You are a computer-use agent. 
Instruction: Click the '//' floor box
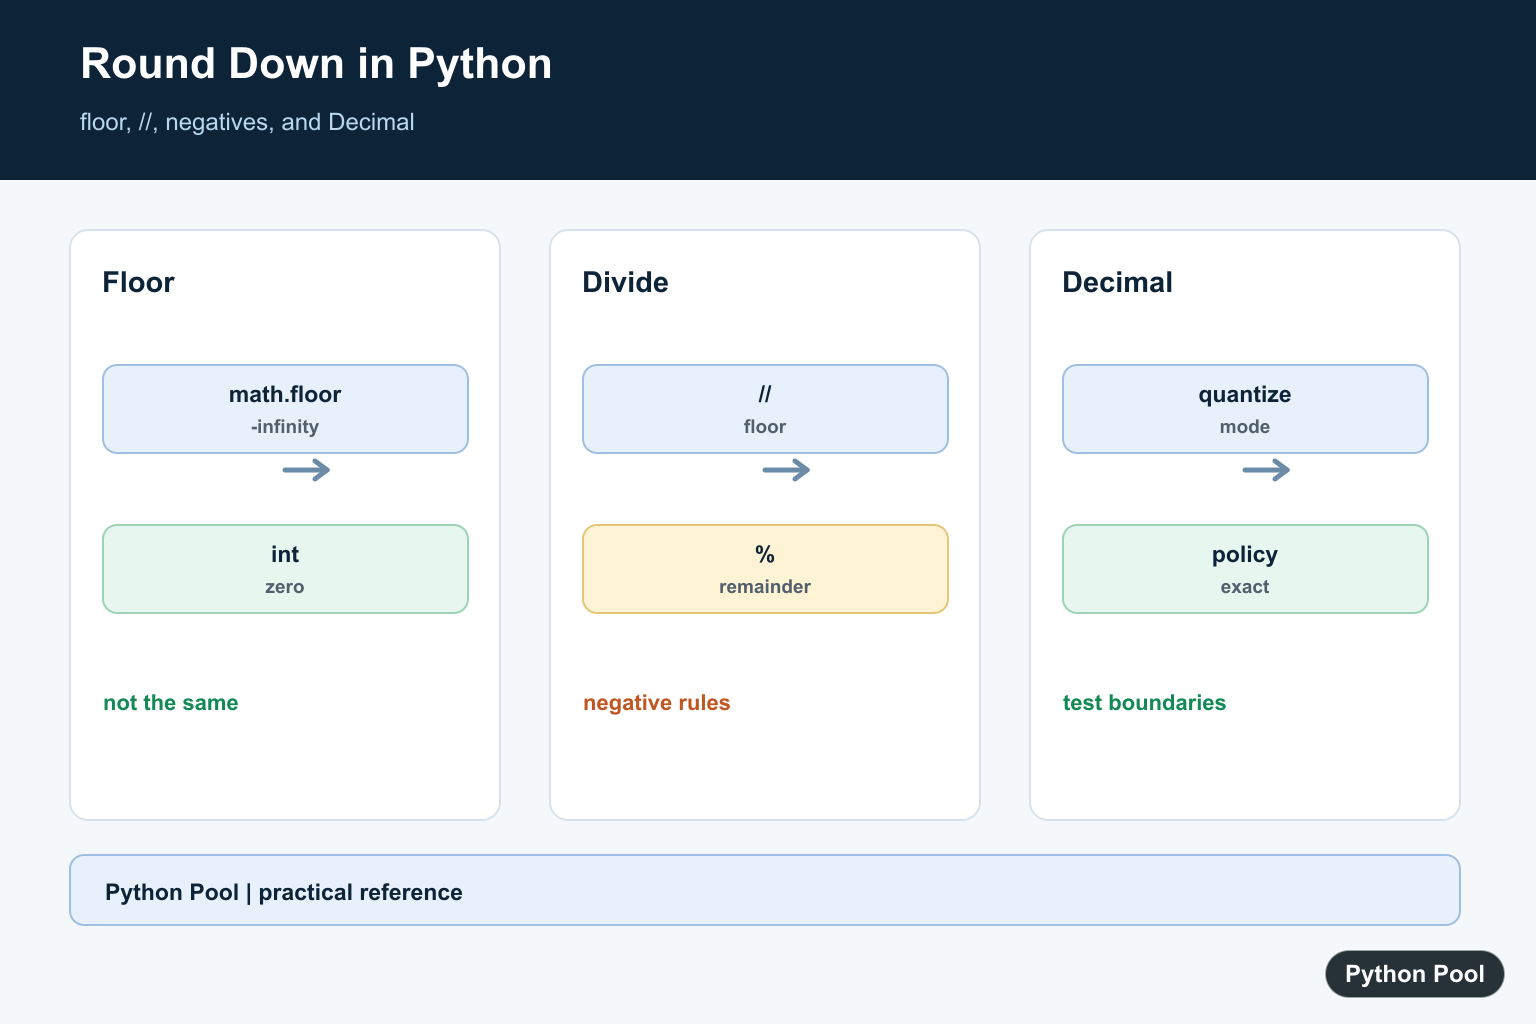point(765,409)
